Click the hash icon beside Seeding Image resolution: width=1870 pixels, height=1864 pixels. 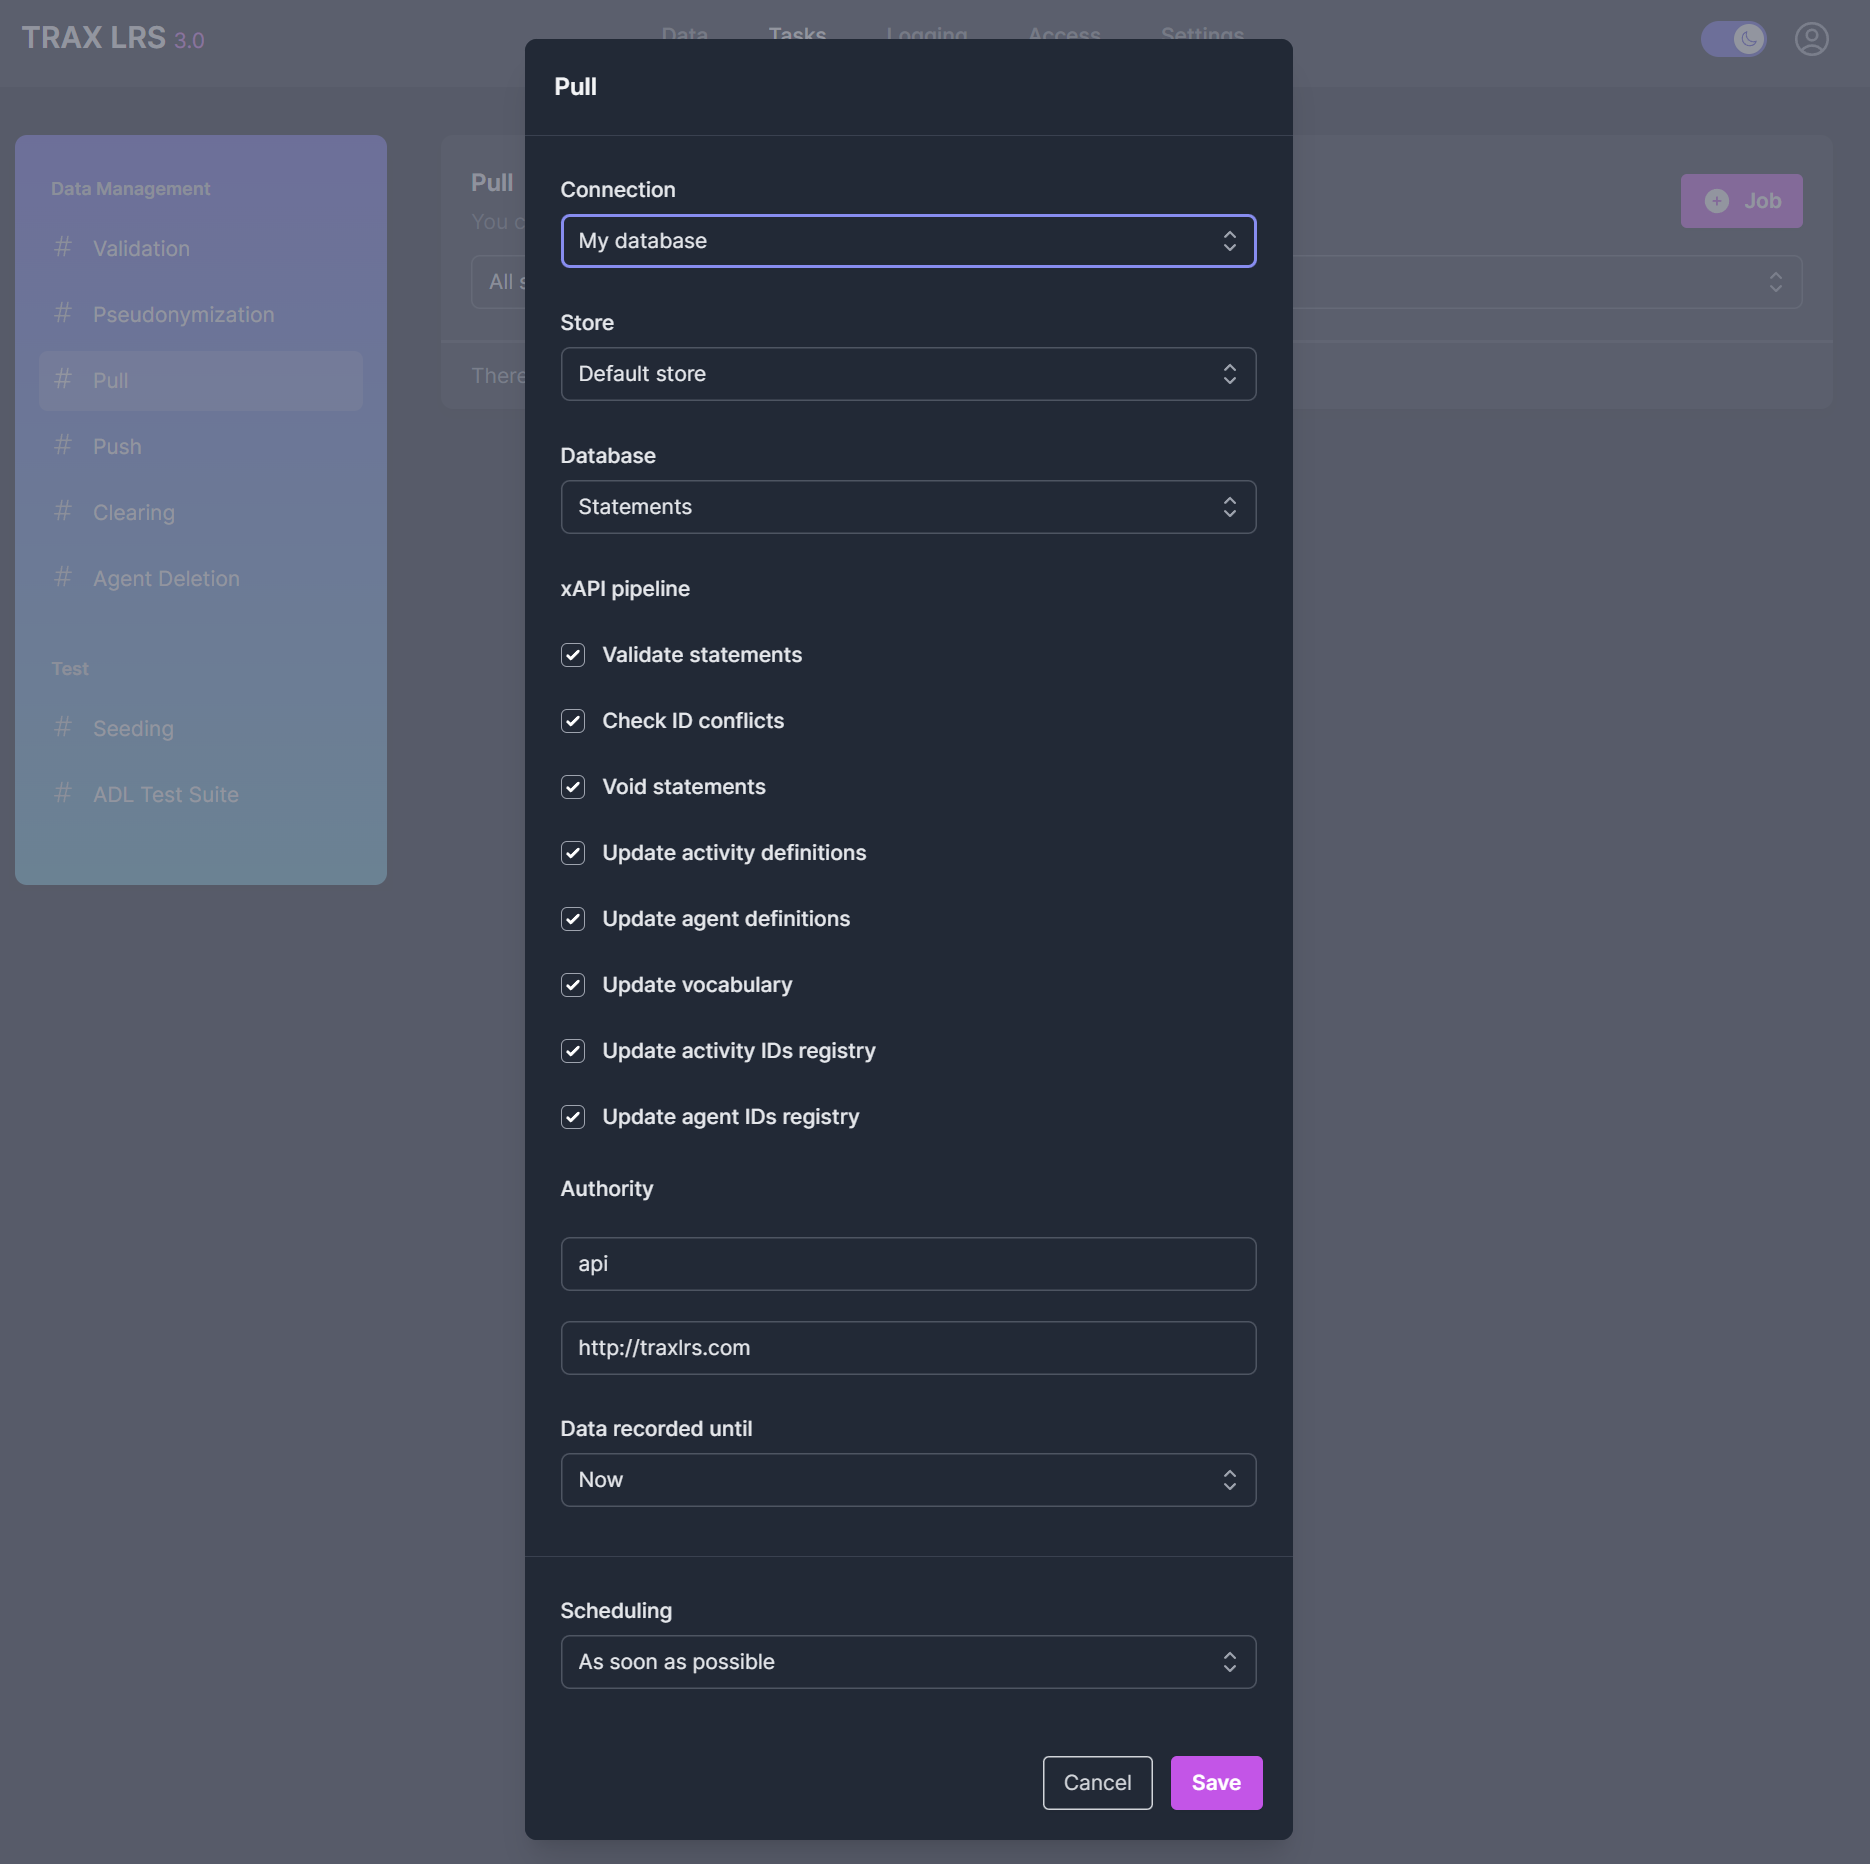pyautogui.click(x=63, y=727)
